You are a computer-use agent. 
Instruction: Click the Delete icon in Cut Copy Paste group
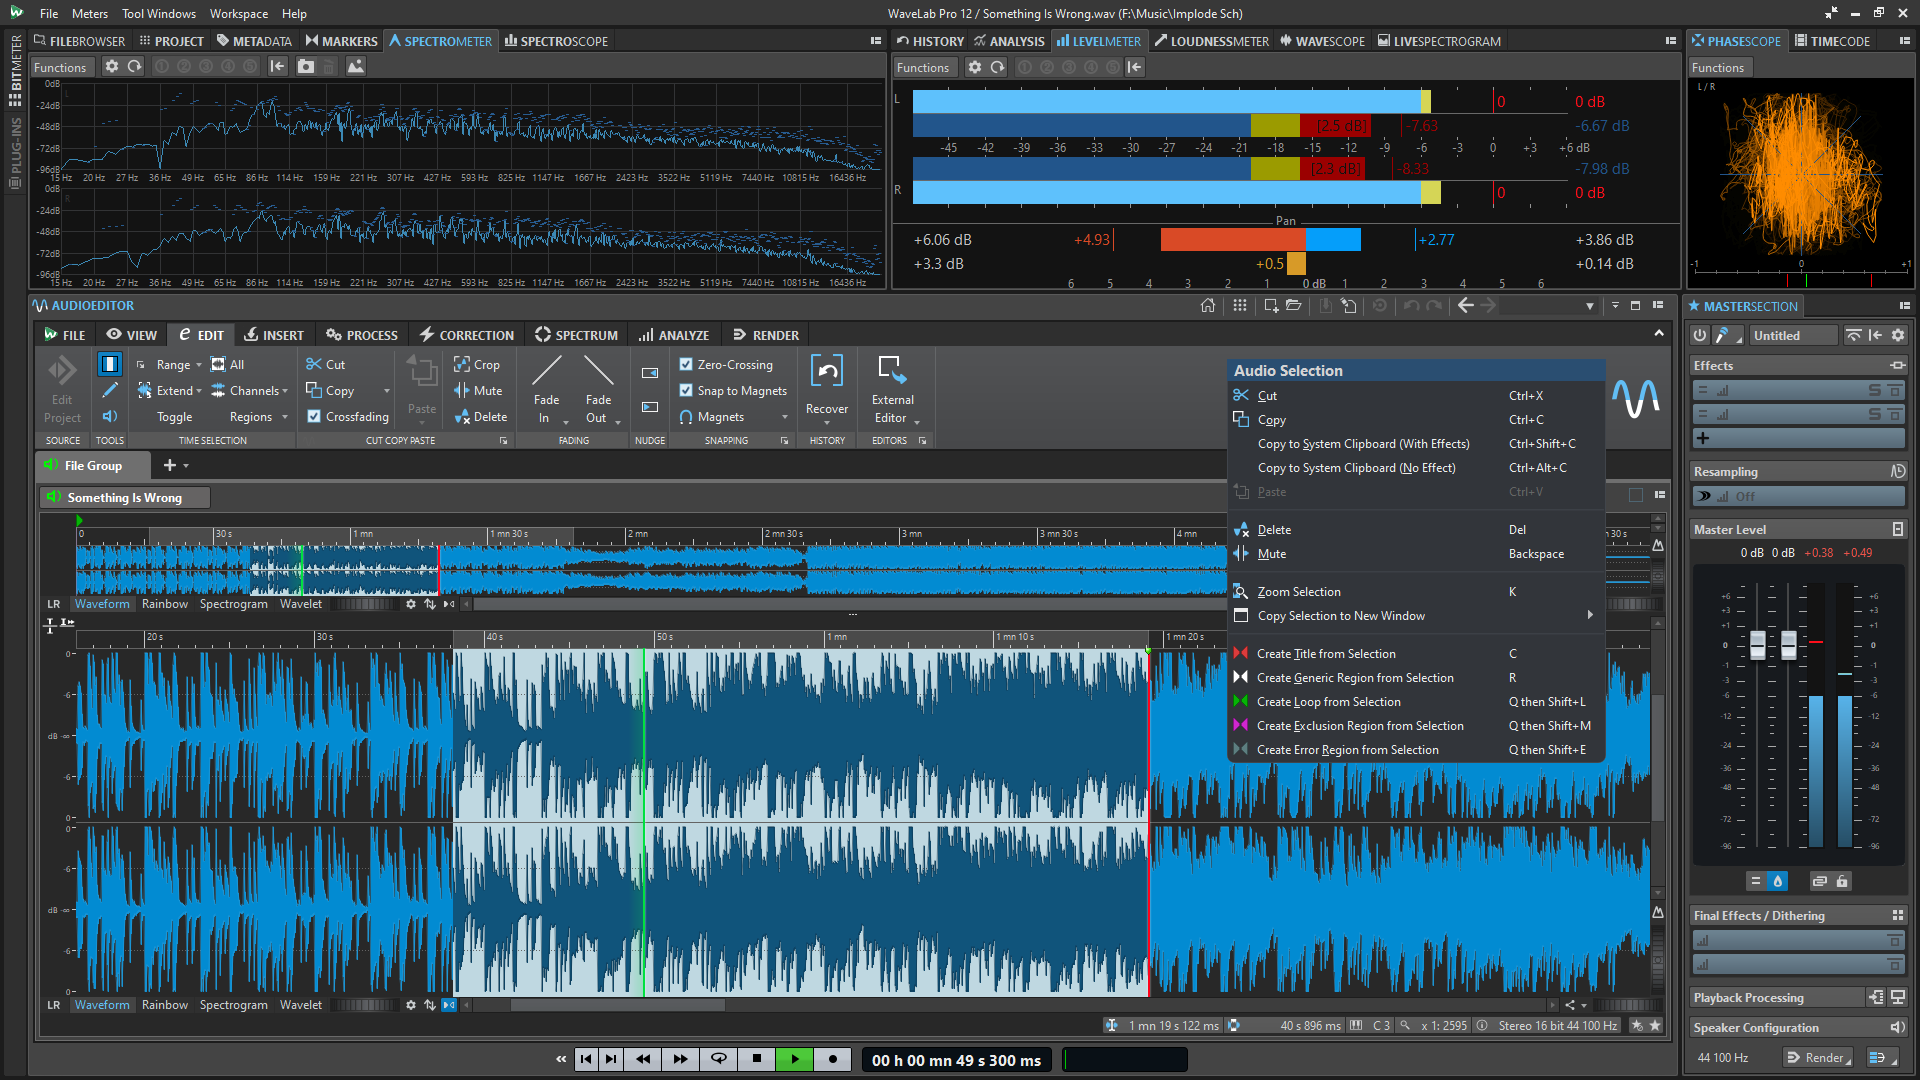(481, 417)
